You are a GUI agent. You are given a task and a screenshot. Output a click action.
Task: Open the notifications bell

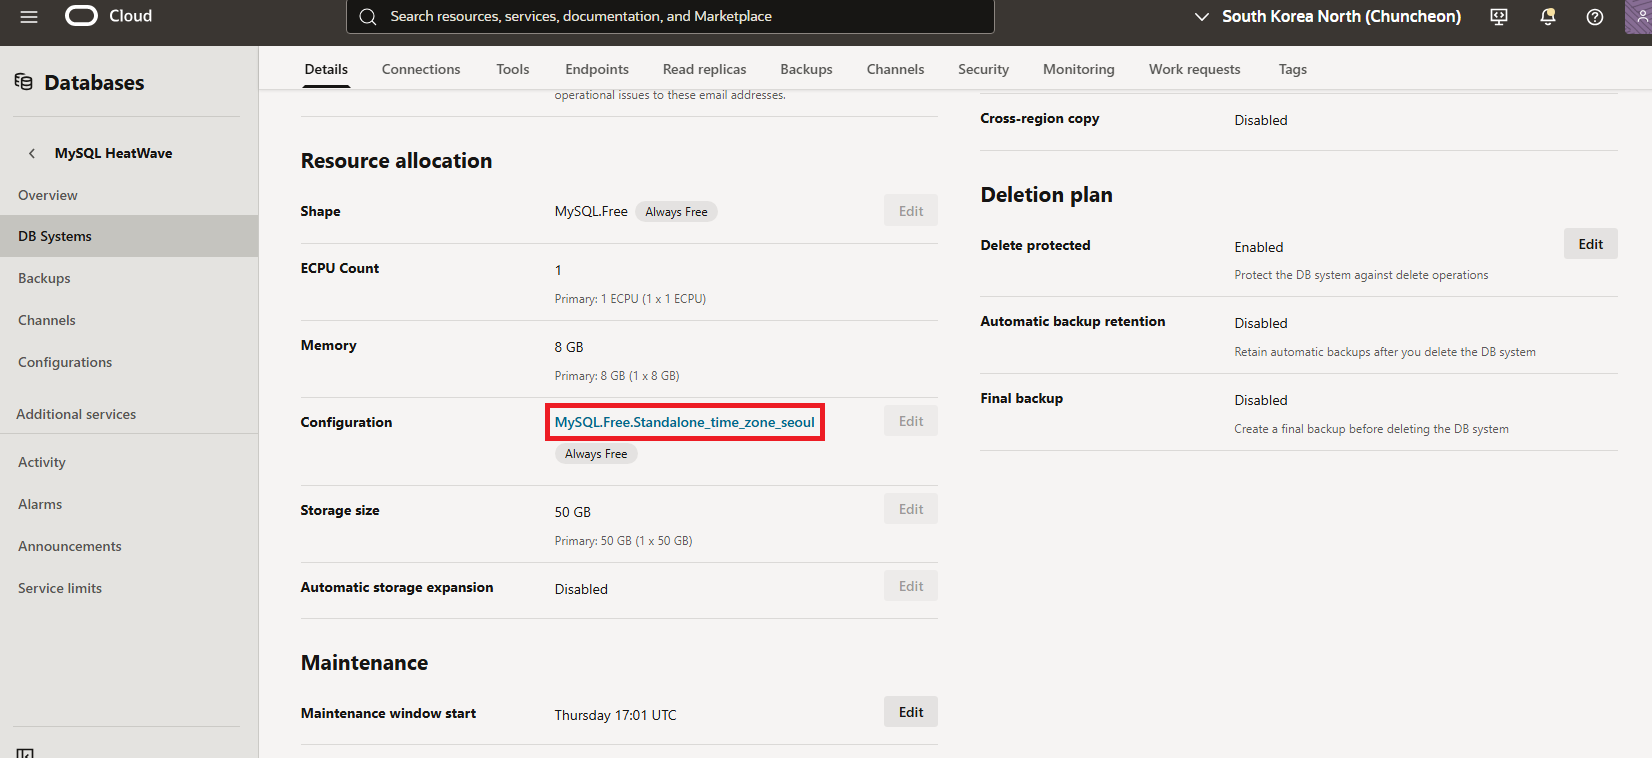1547,17
